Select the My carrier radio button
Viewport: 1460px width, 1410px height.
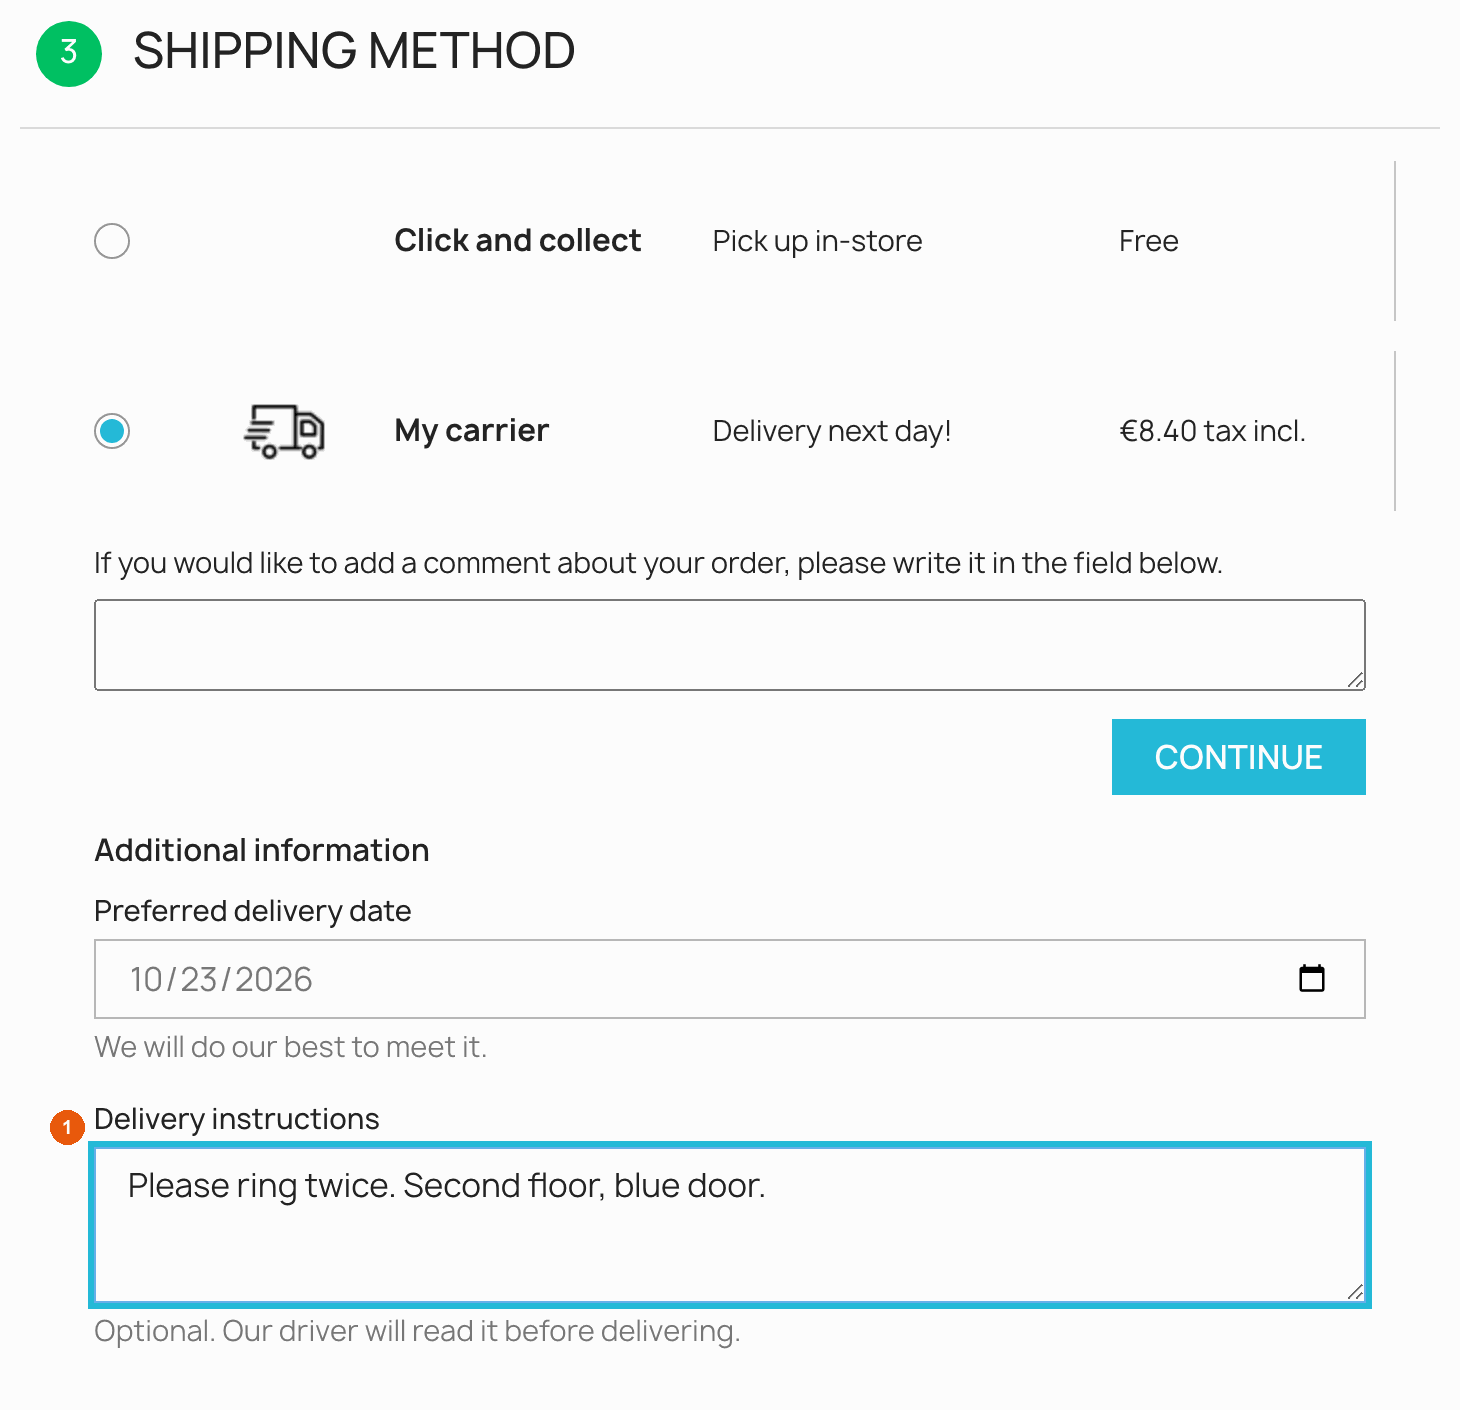click(112, 431)
